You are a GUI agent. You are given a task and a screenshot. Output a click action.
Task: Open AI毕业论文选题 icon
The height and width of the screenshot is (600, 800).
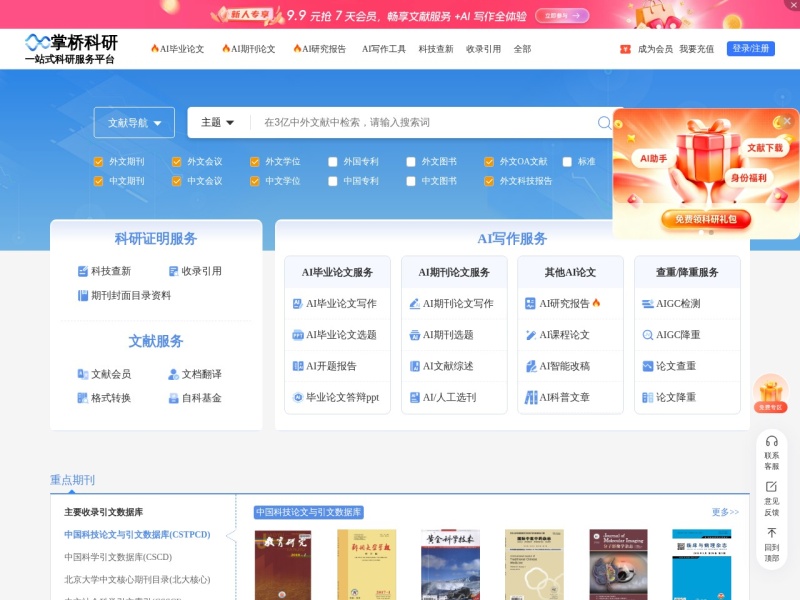tap(297, 335)
